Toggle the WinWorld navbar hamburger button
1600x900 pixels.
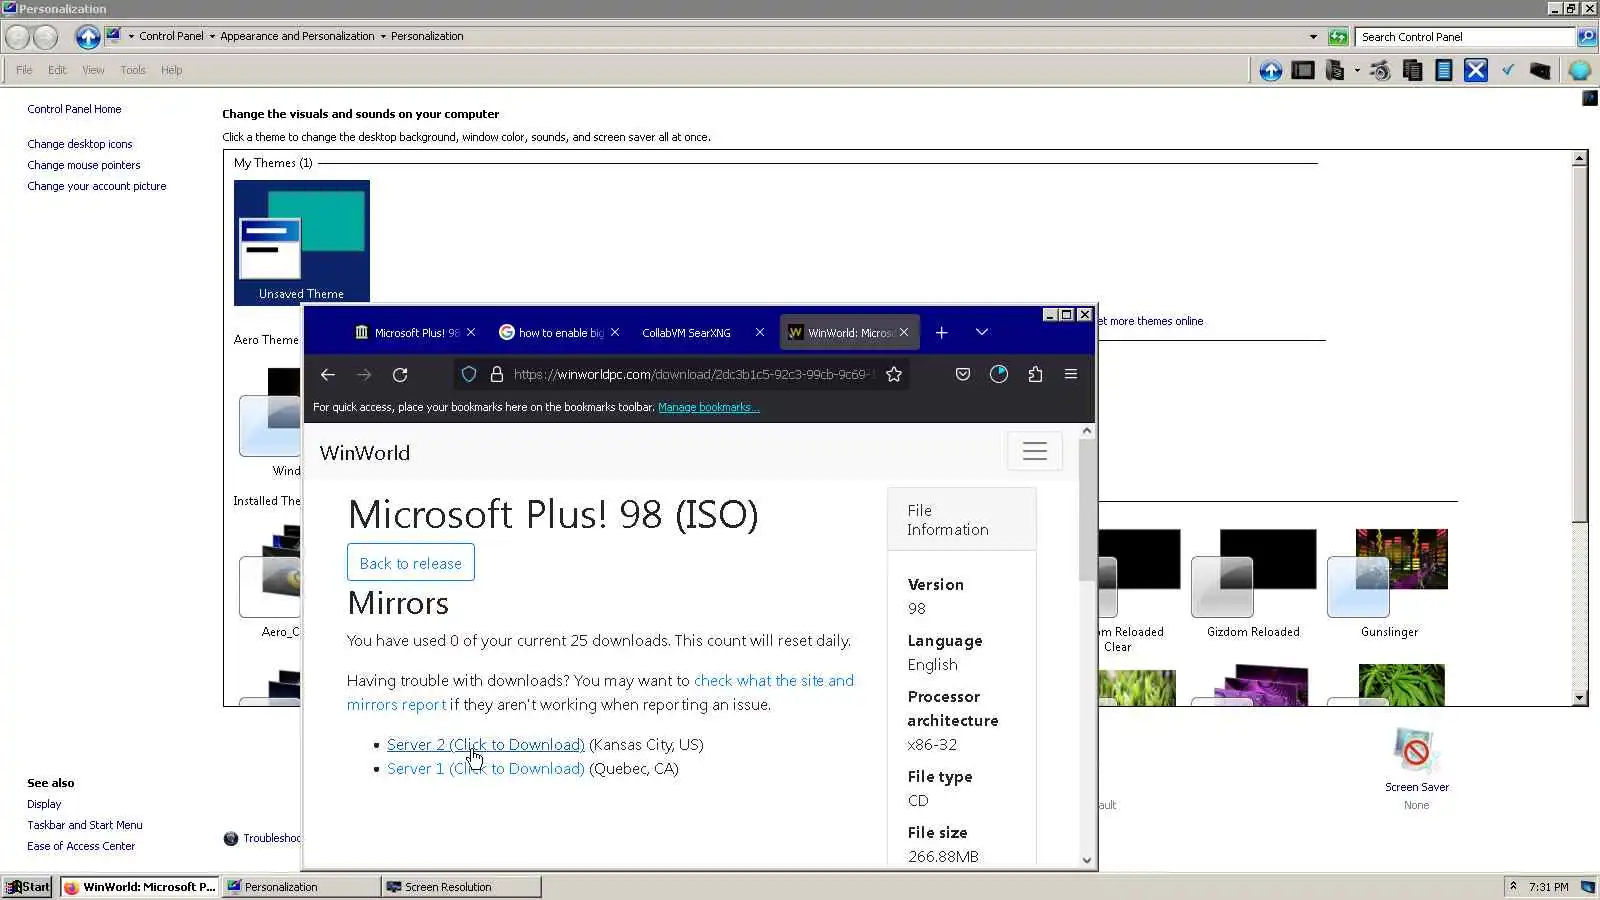(x=1035, y=452)
